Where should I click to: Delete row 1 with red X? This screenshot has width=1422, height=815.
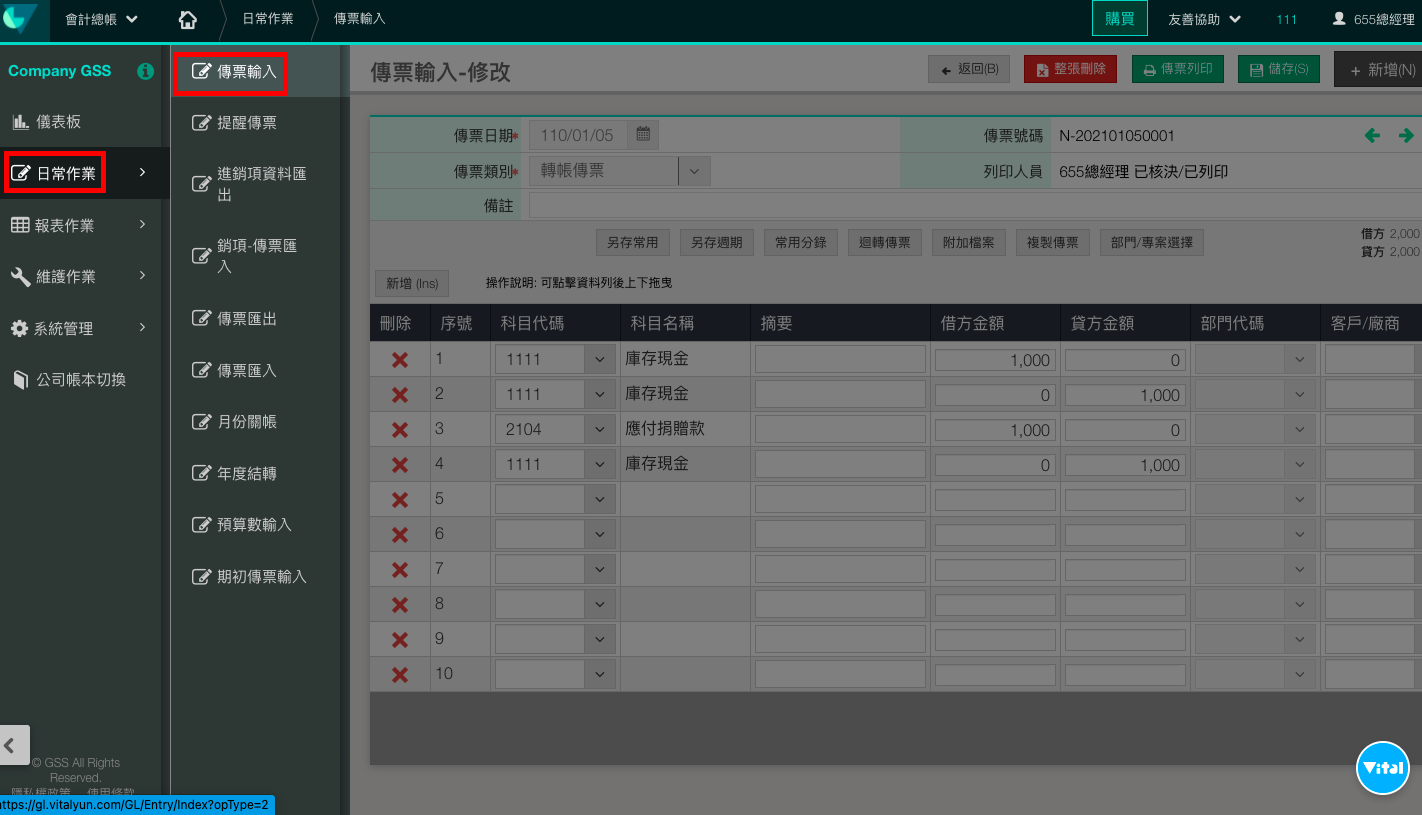click(x=400, y=360)
